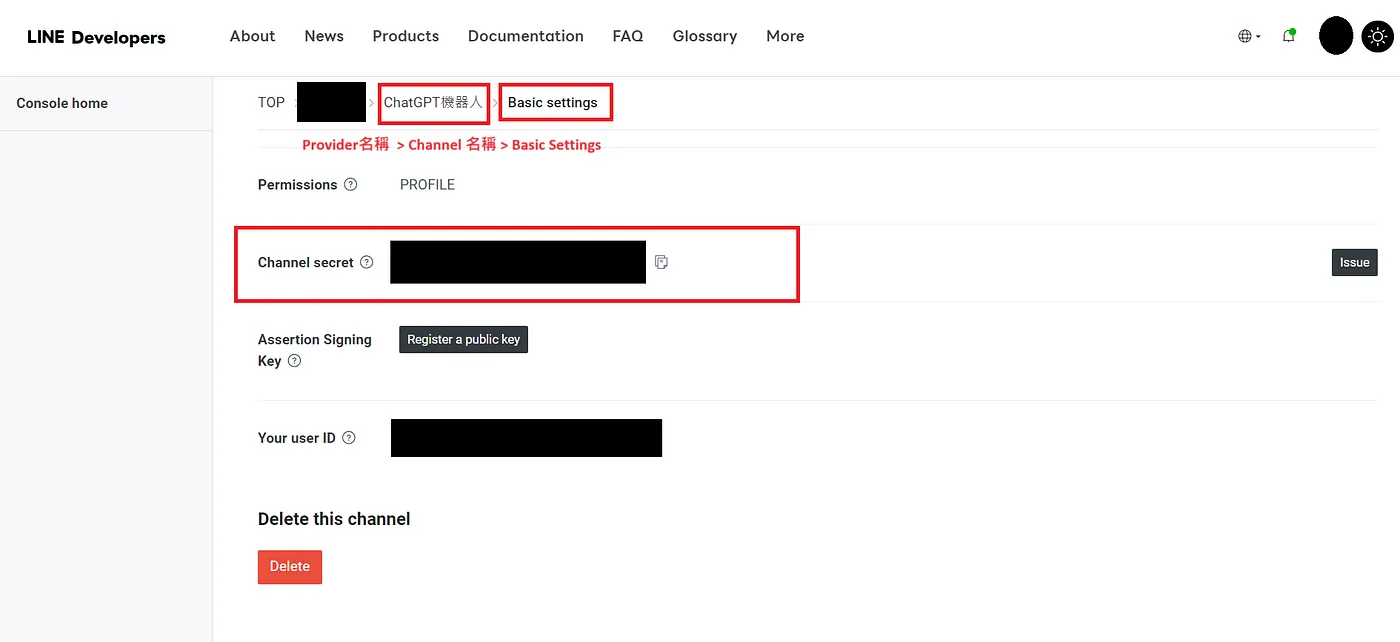Click help icon next to Your user ID
Image resolution: width=1400 pixels, height=642 pixels.
click(349, 438)
